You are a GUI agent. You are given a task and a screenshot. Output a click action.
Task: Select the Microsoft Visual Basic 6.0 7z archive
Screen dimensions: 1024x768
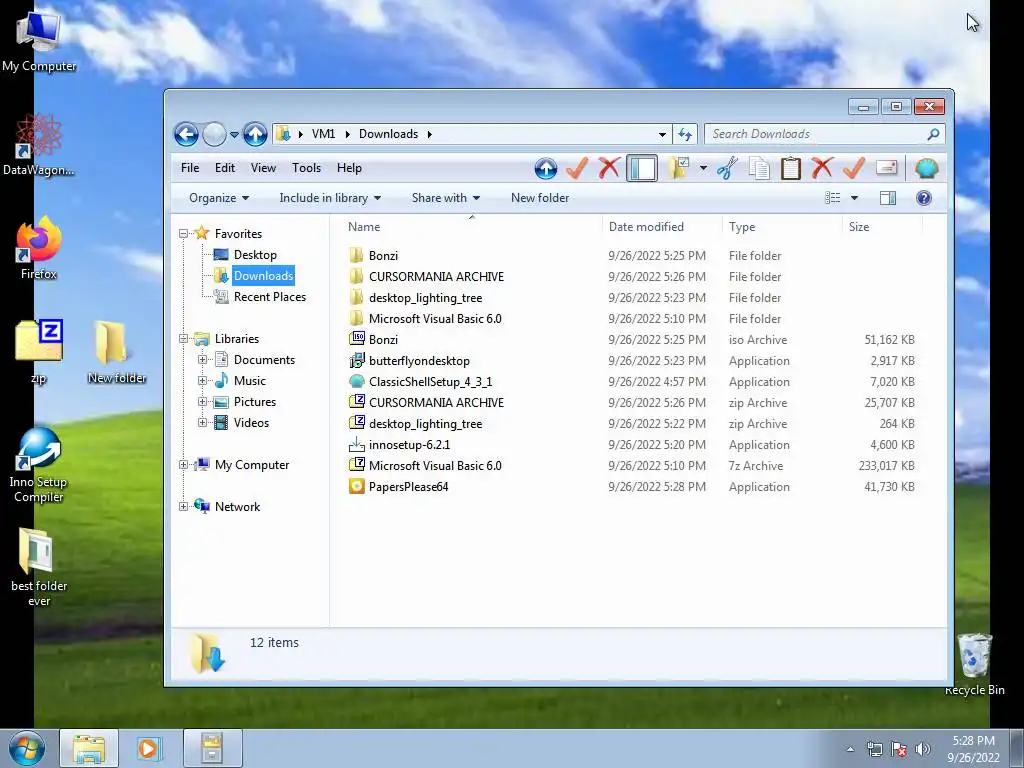tap(436, 466)
